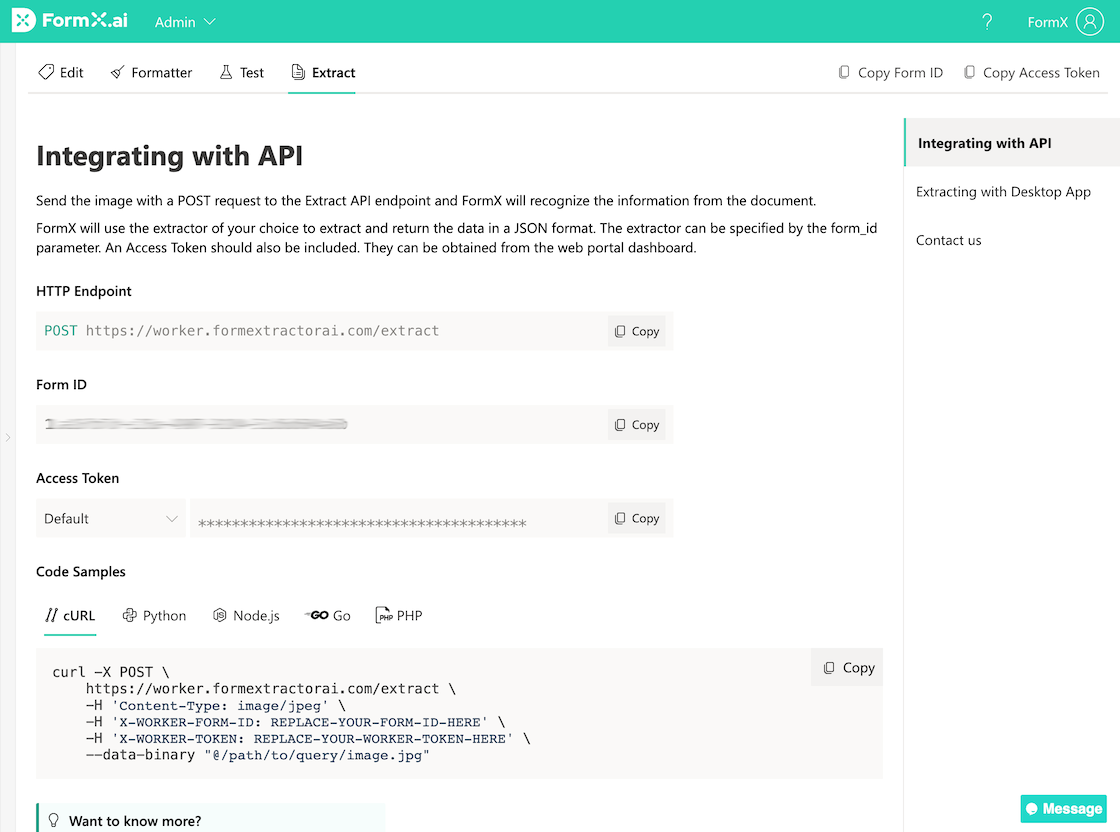Click Copy Access Token button

(x=1031, y=72)
